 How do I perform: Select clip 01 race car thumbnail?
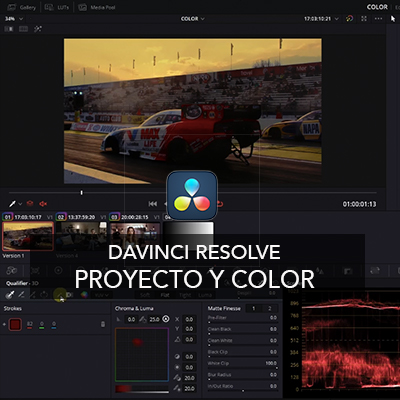click(x=28, y=236)
